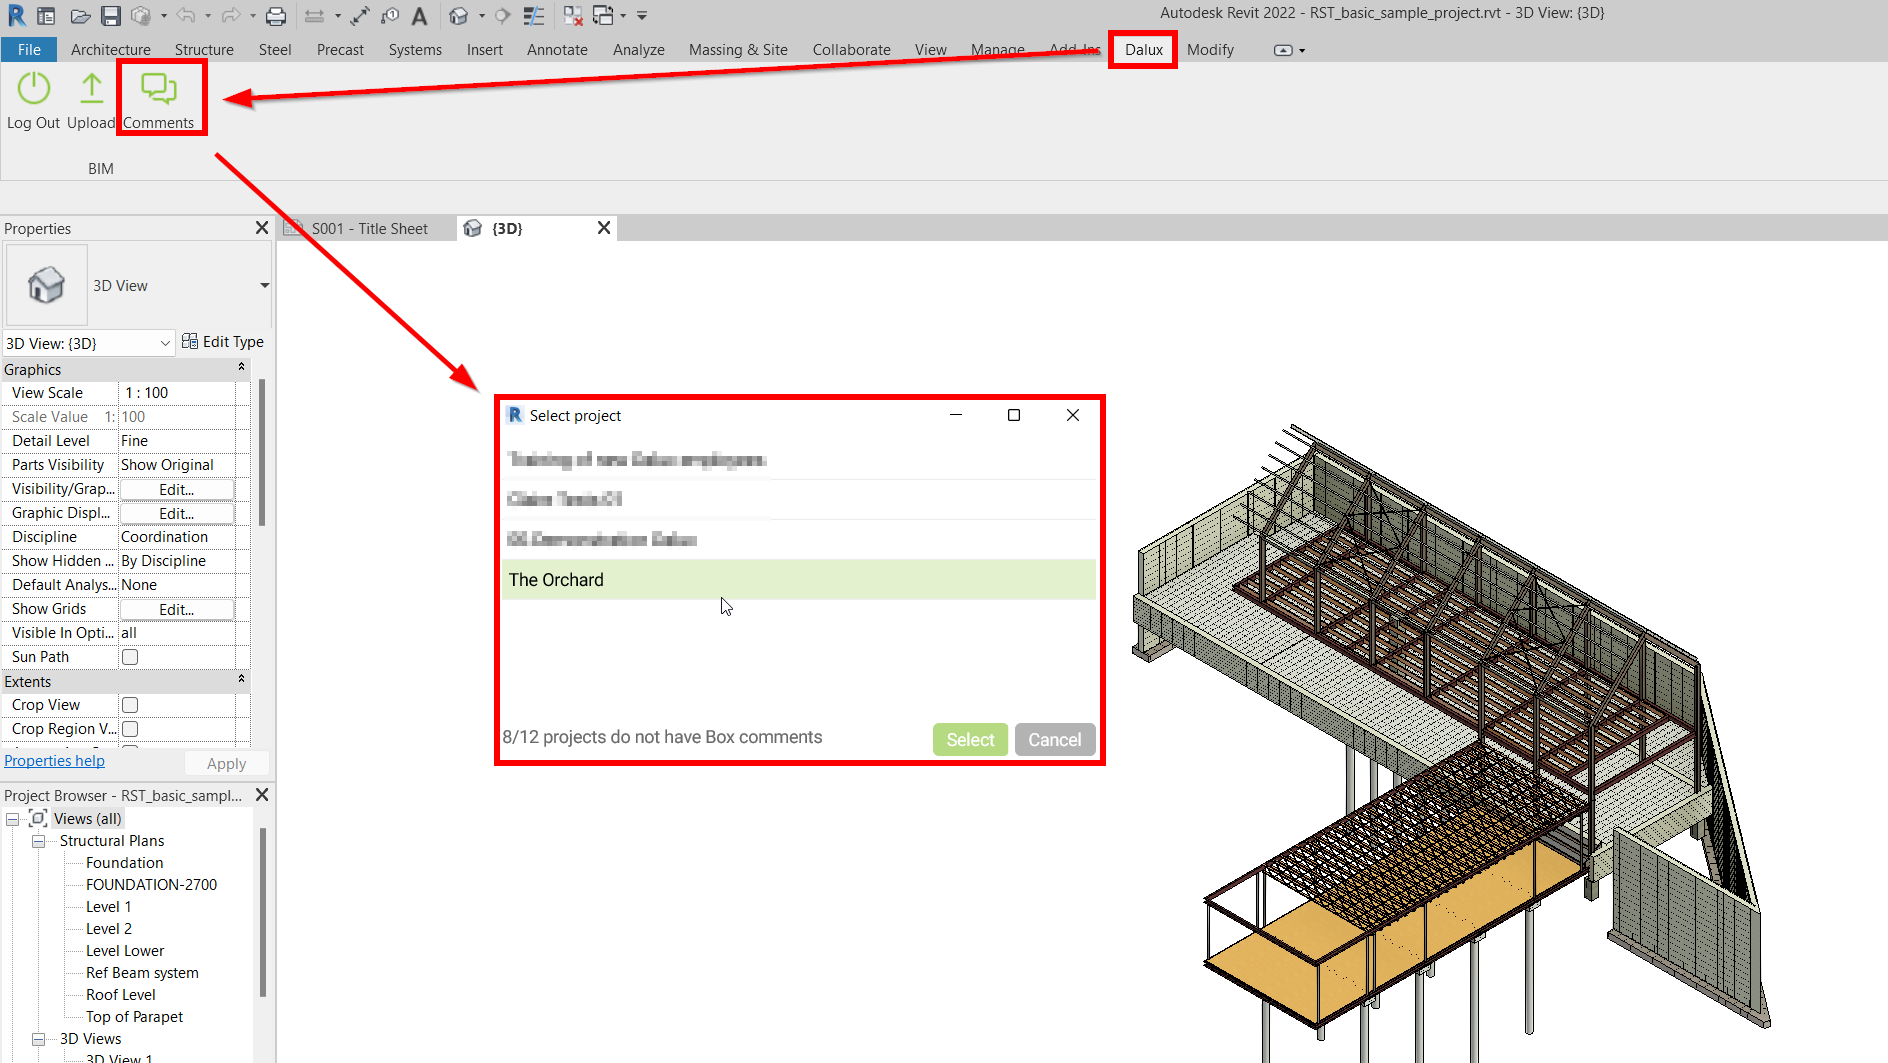Click the Save icon in quick access toolbar
Screen dimensions: 1888x1063
(x=111, y=16)
